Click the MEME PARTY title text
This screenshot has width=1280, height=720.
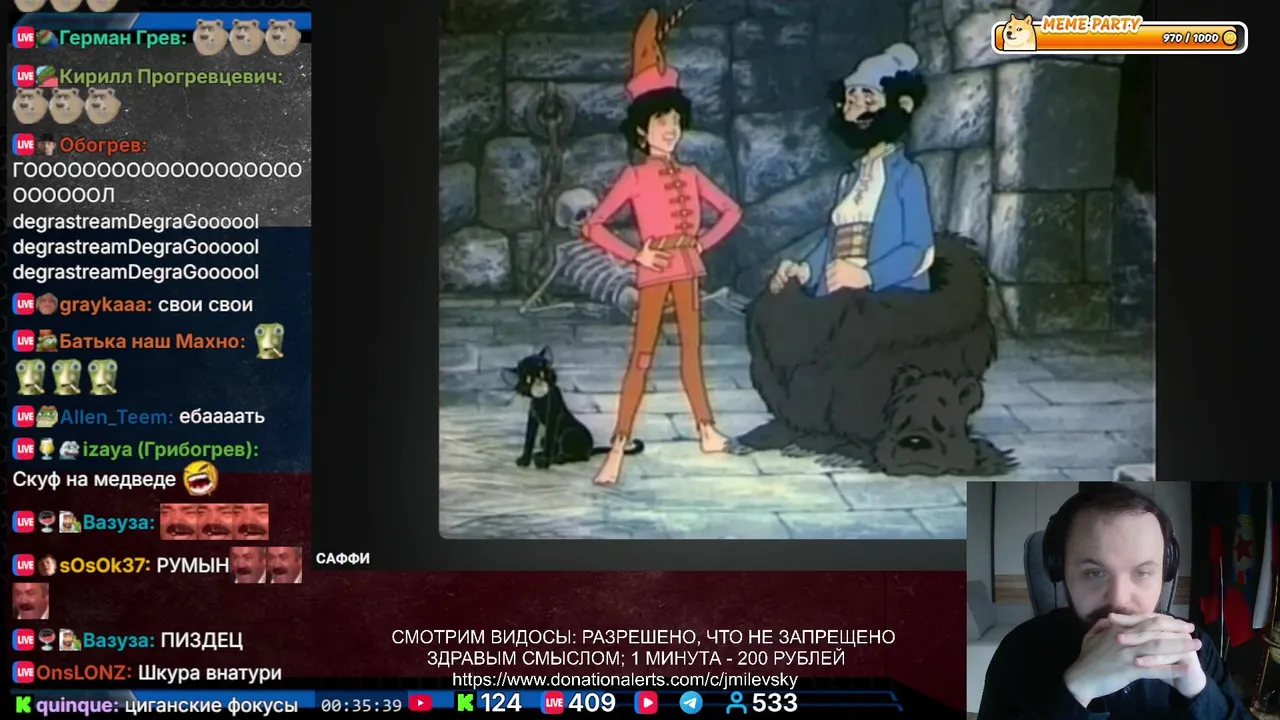click(x=1091, y=24)
